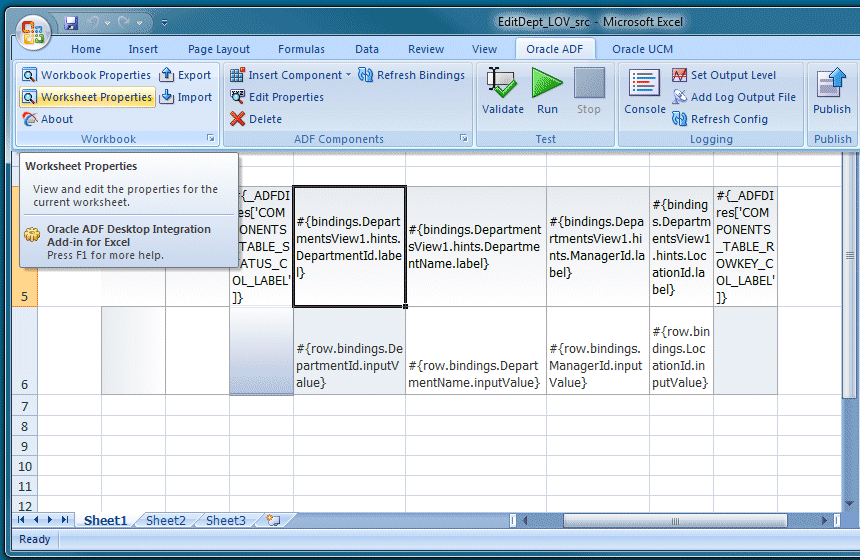Open ADF Components group dialog launcher
This screenshot has height=560, width=860.
pyautogui.click(x=463, y=138)
